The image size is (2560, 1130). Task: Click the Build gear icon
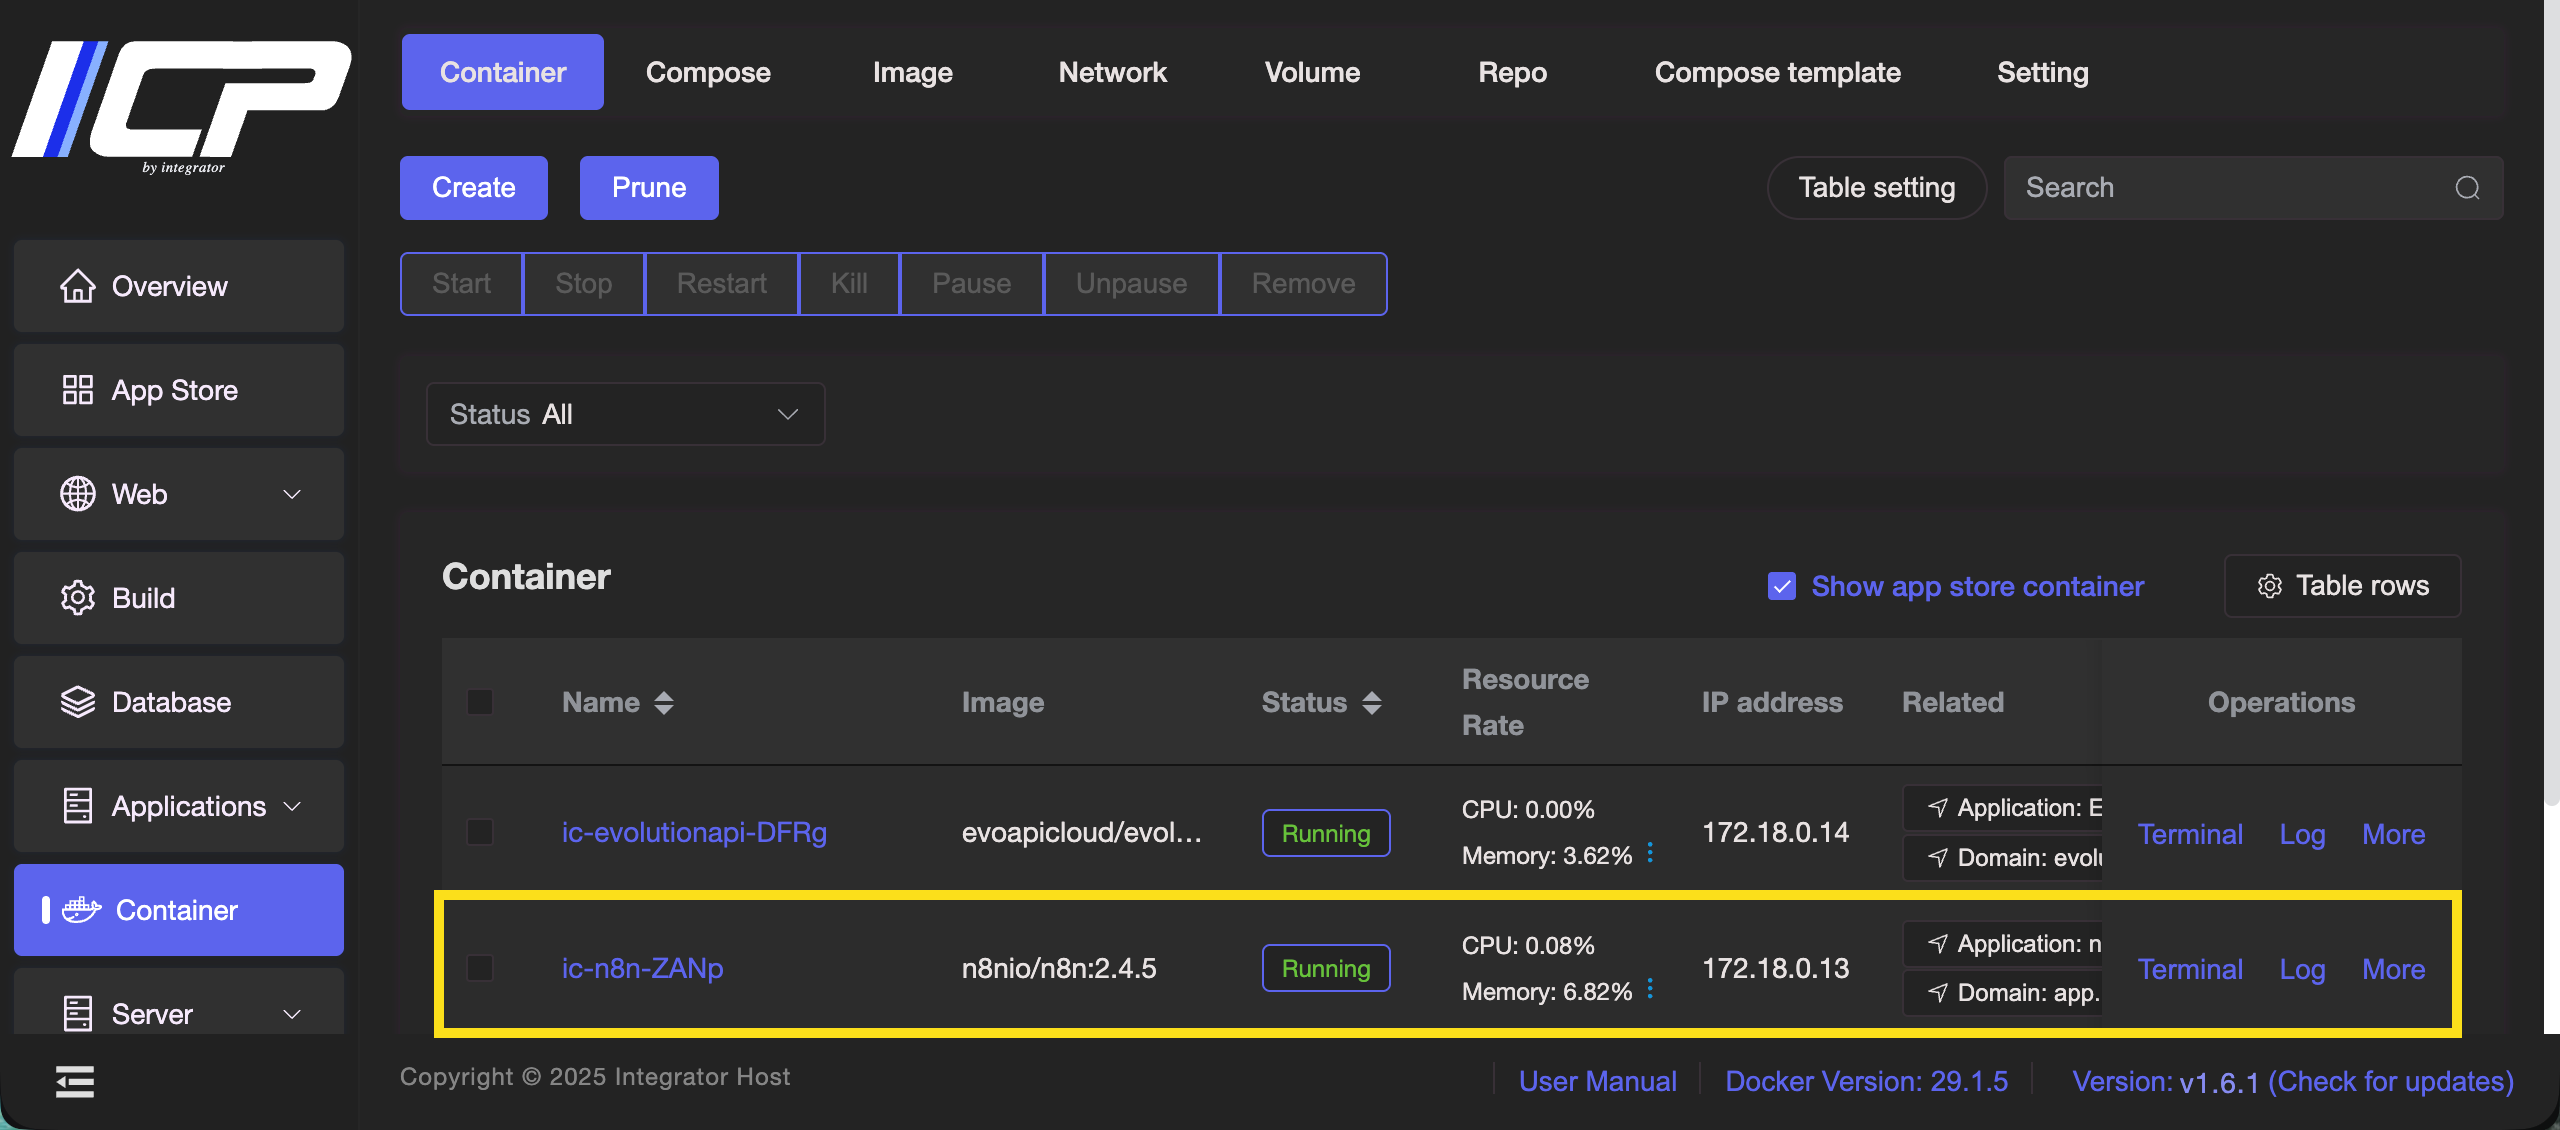click(x=78, y=598)
